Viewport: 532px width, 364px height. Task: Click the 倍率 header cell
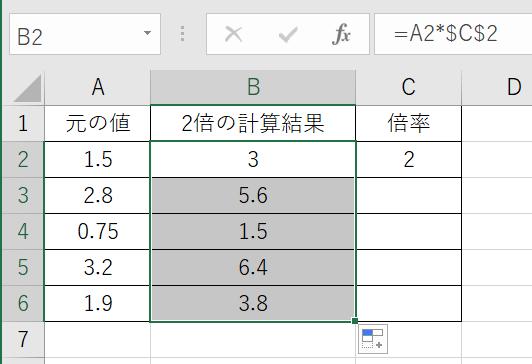409,123
